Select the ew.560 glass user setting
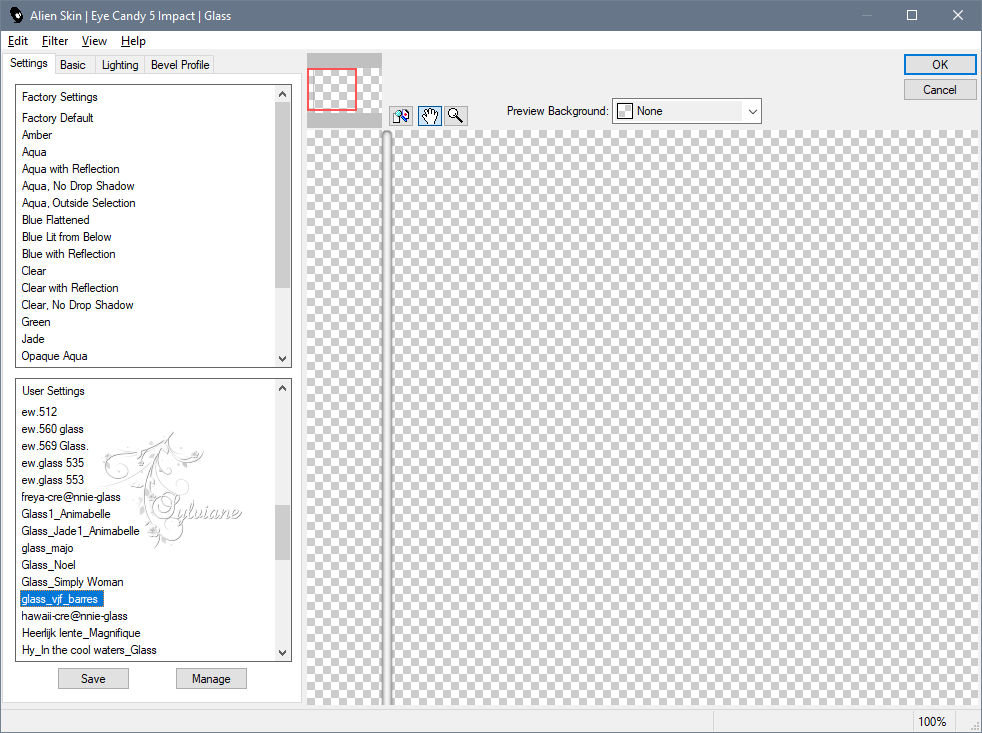This screenshot has width=982, height=733. pos(52,429)
